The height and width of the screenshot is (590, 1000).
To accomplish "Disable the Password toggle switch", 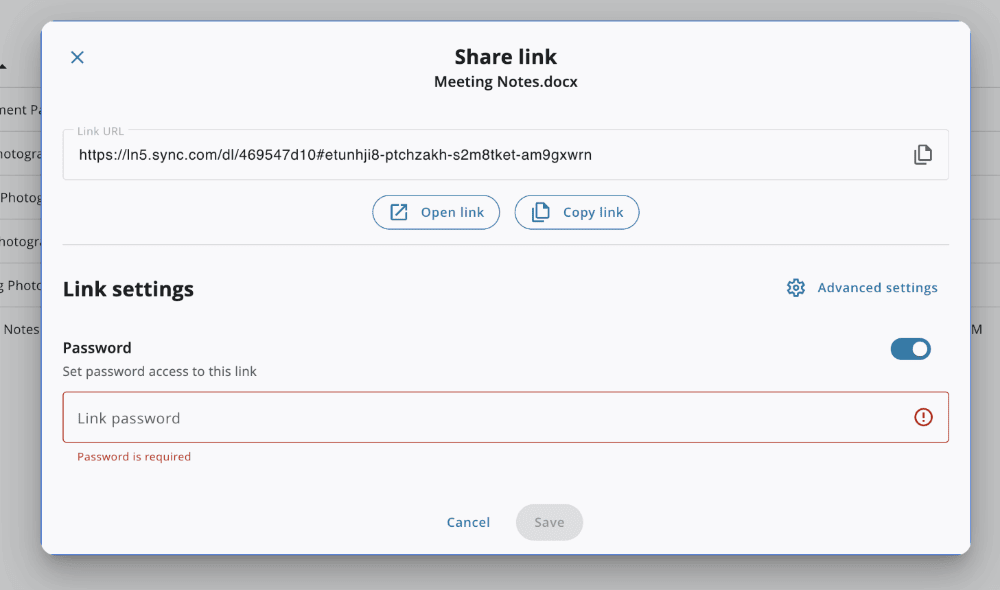I will coord(910,348).
